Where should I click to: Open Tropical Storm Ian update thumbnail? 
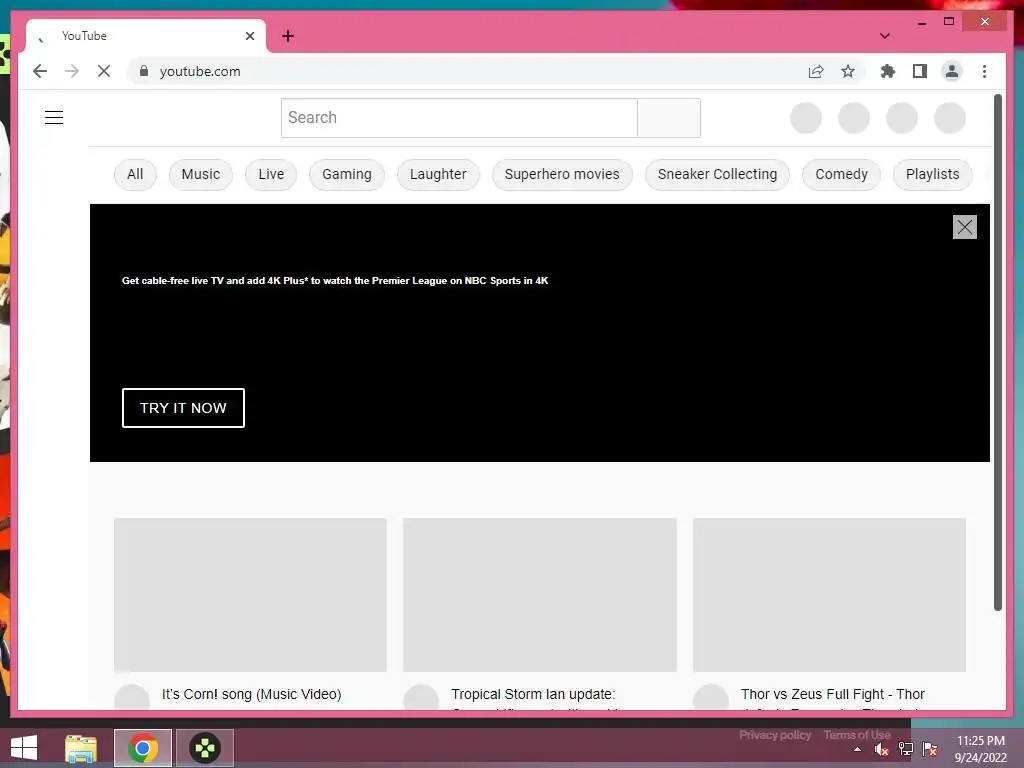539,595
